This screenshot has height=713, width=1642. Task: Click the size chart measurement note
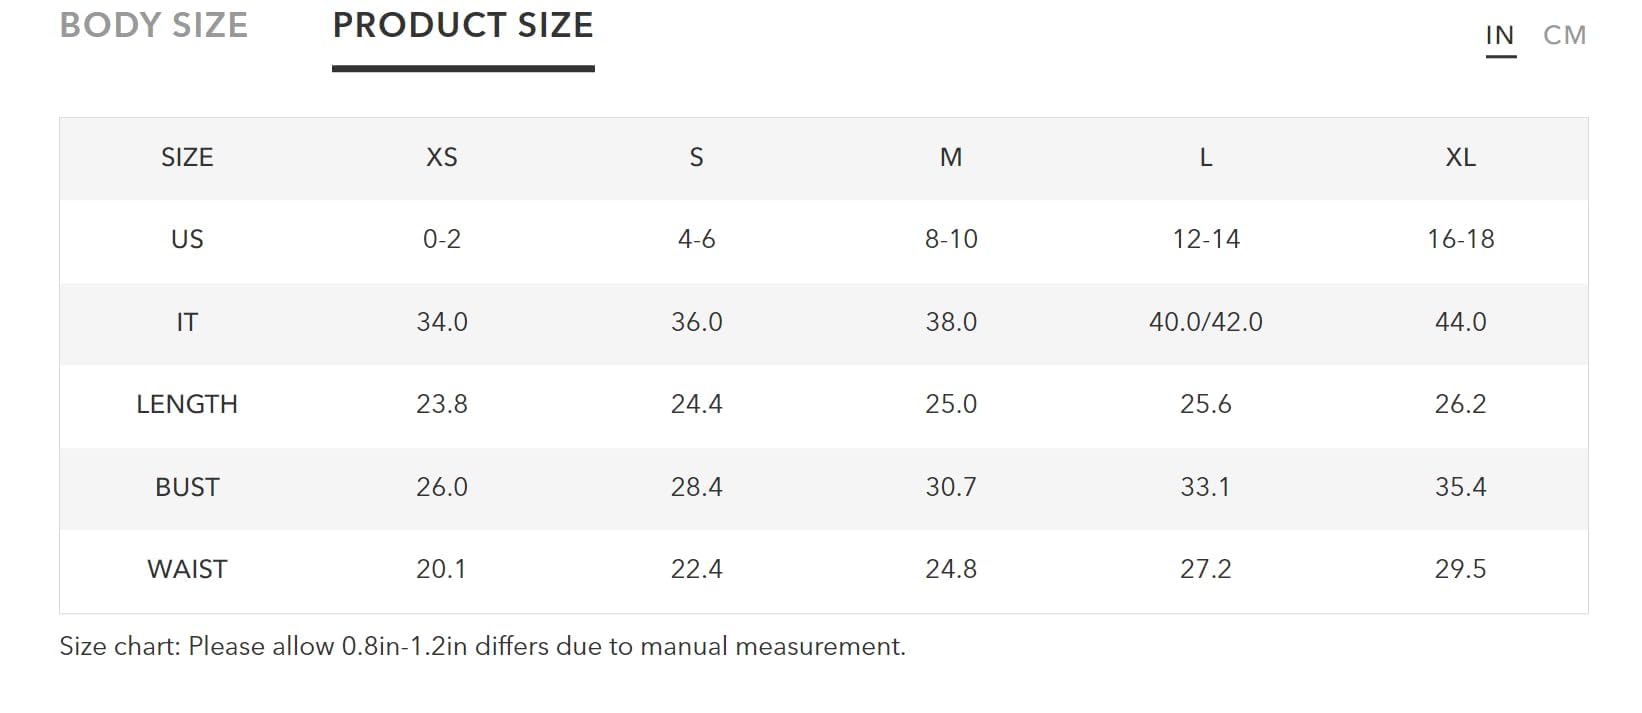click(482, 646)
